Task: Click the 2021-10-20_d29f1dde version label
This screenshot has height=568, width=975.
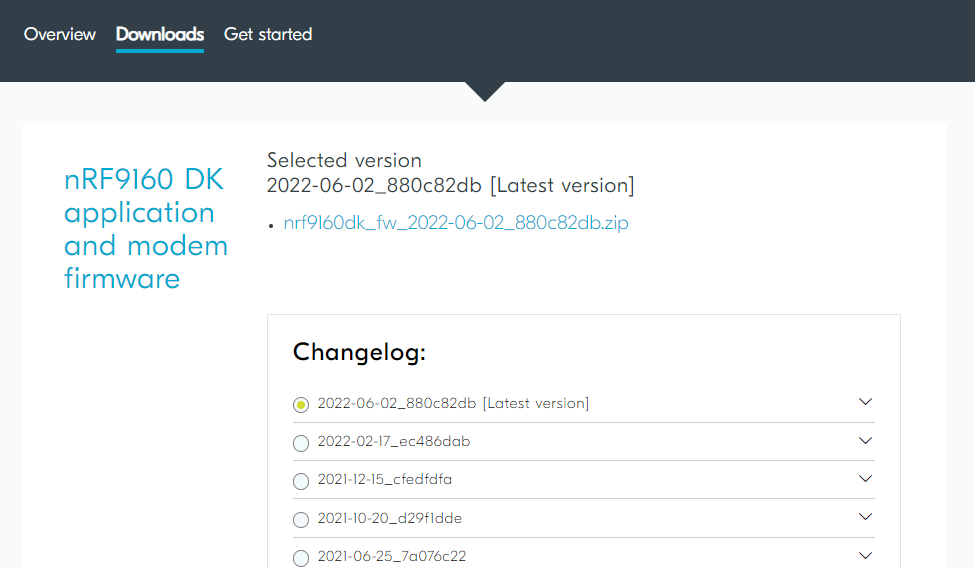Action: click(389, 518)
